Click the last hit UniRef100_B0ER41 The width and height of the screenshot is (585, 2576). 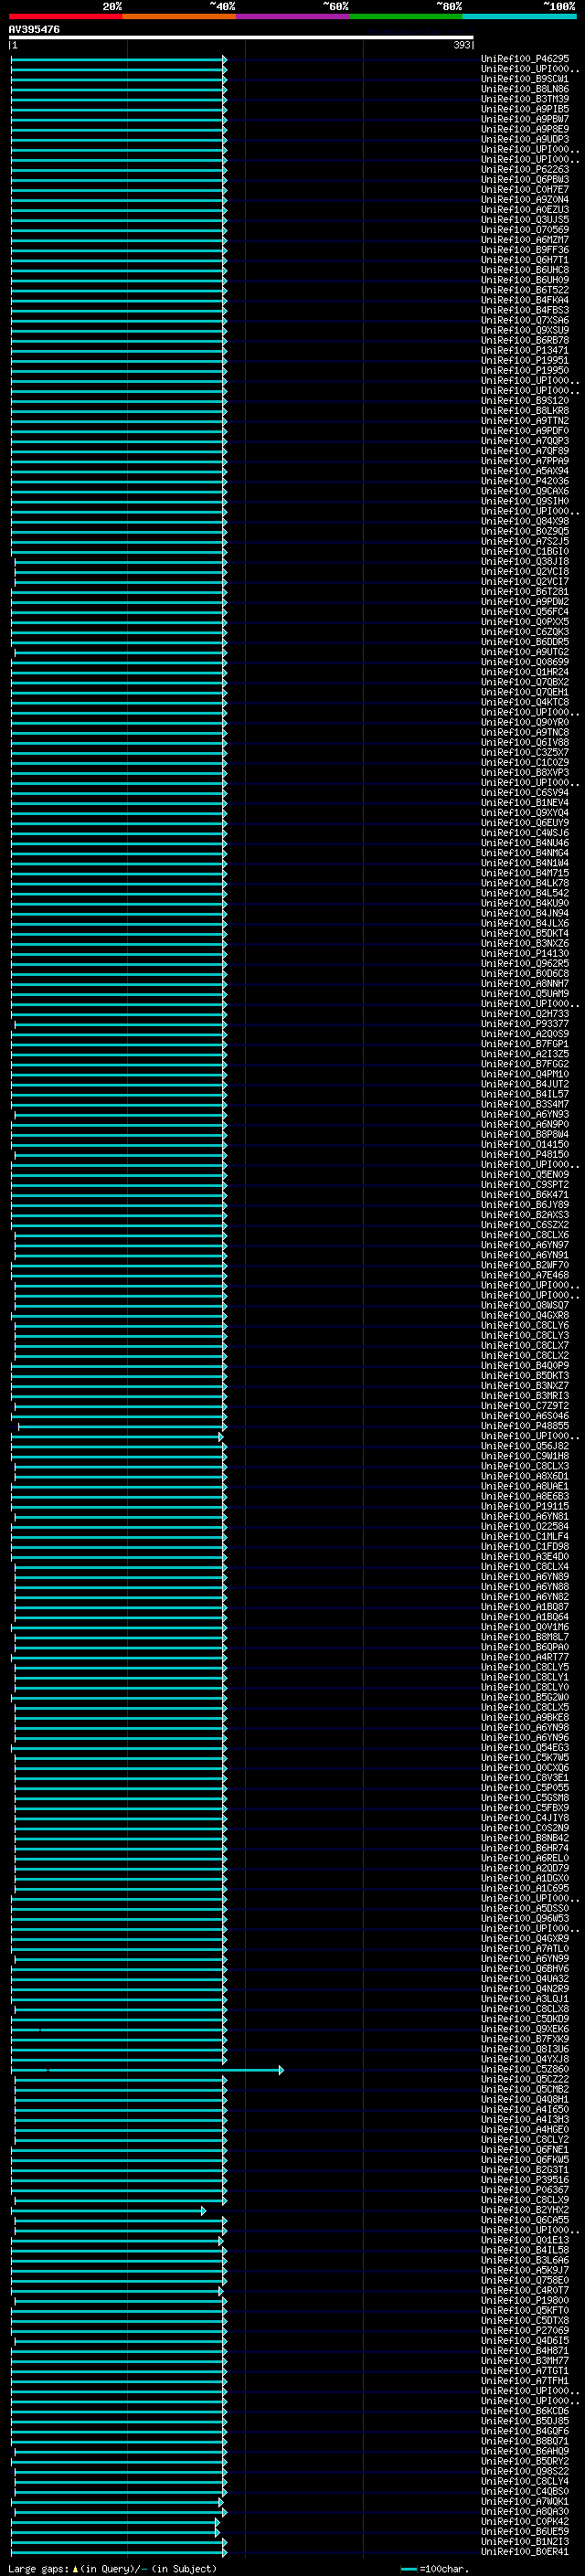click(x=525, y=2552)
